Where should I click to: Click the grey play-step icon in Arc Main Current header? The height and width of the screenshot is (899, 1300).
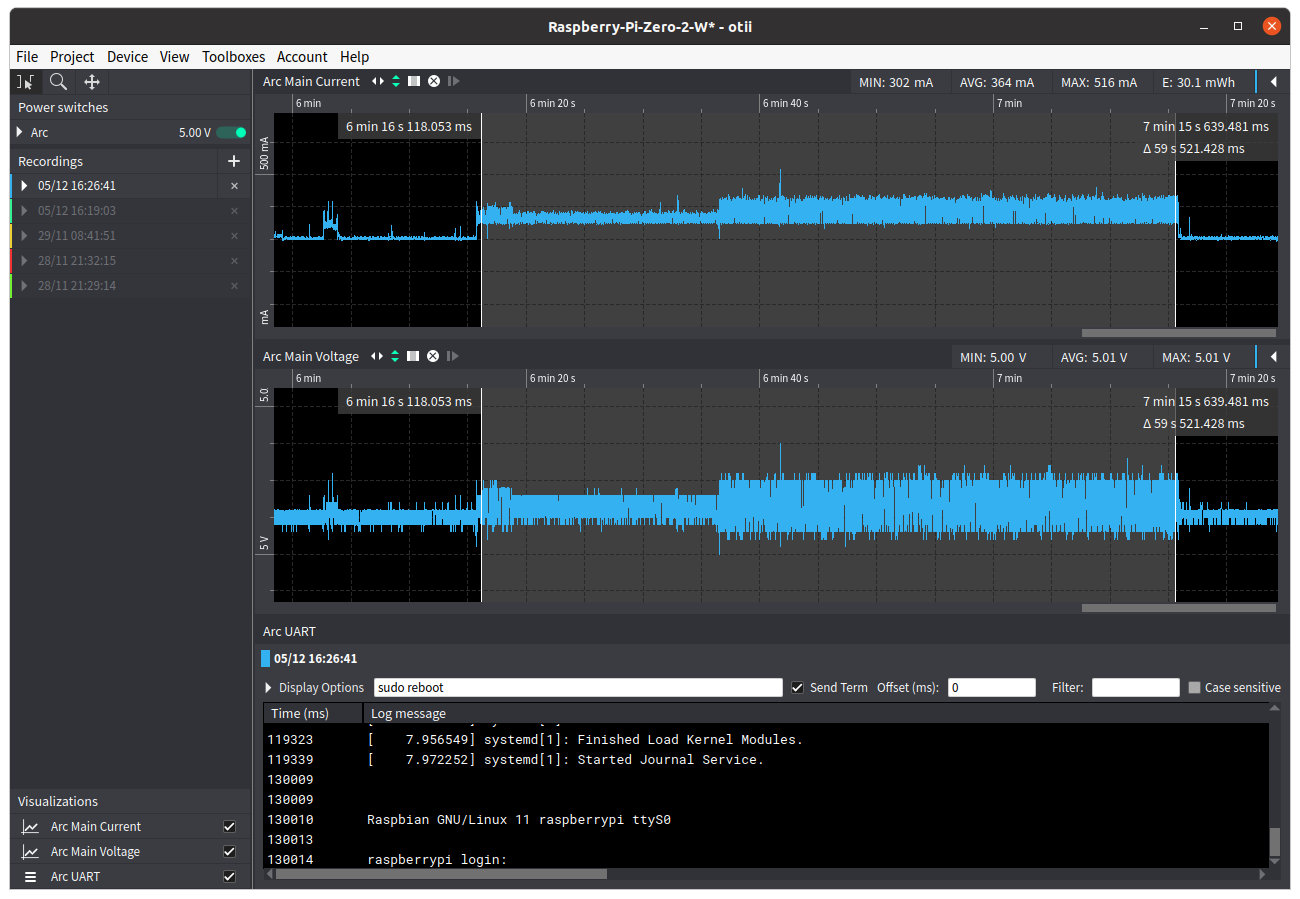453,81
